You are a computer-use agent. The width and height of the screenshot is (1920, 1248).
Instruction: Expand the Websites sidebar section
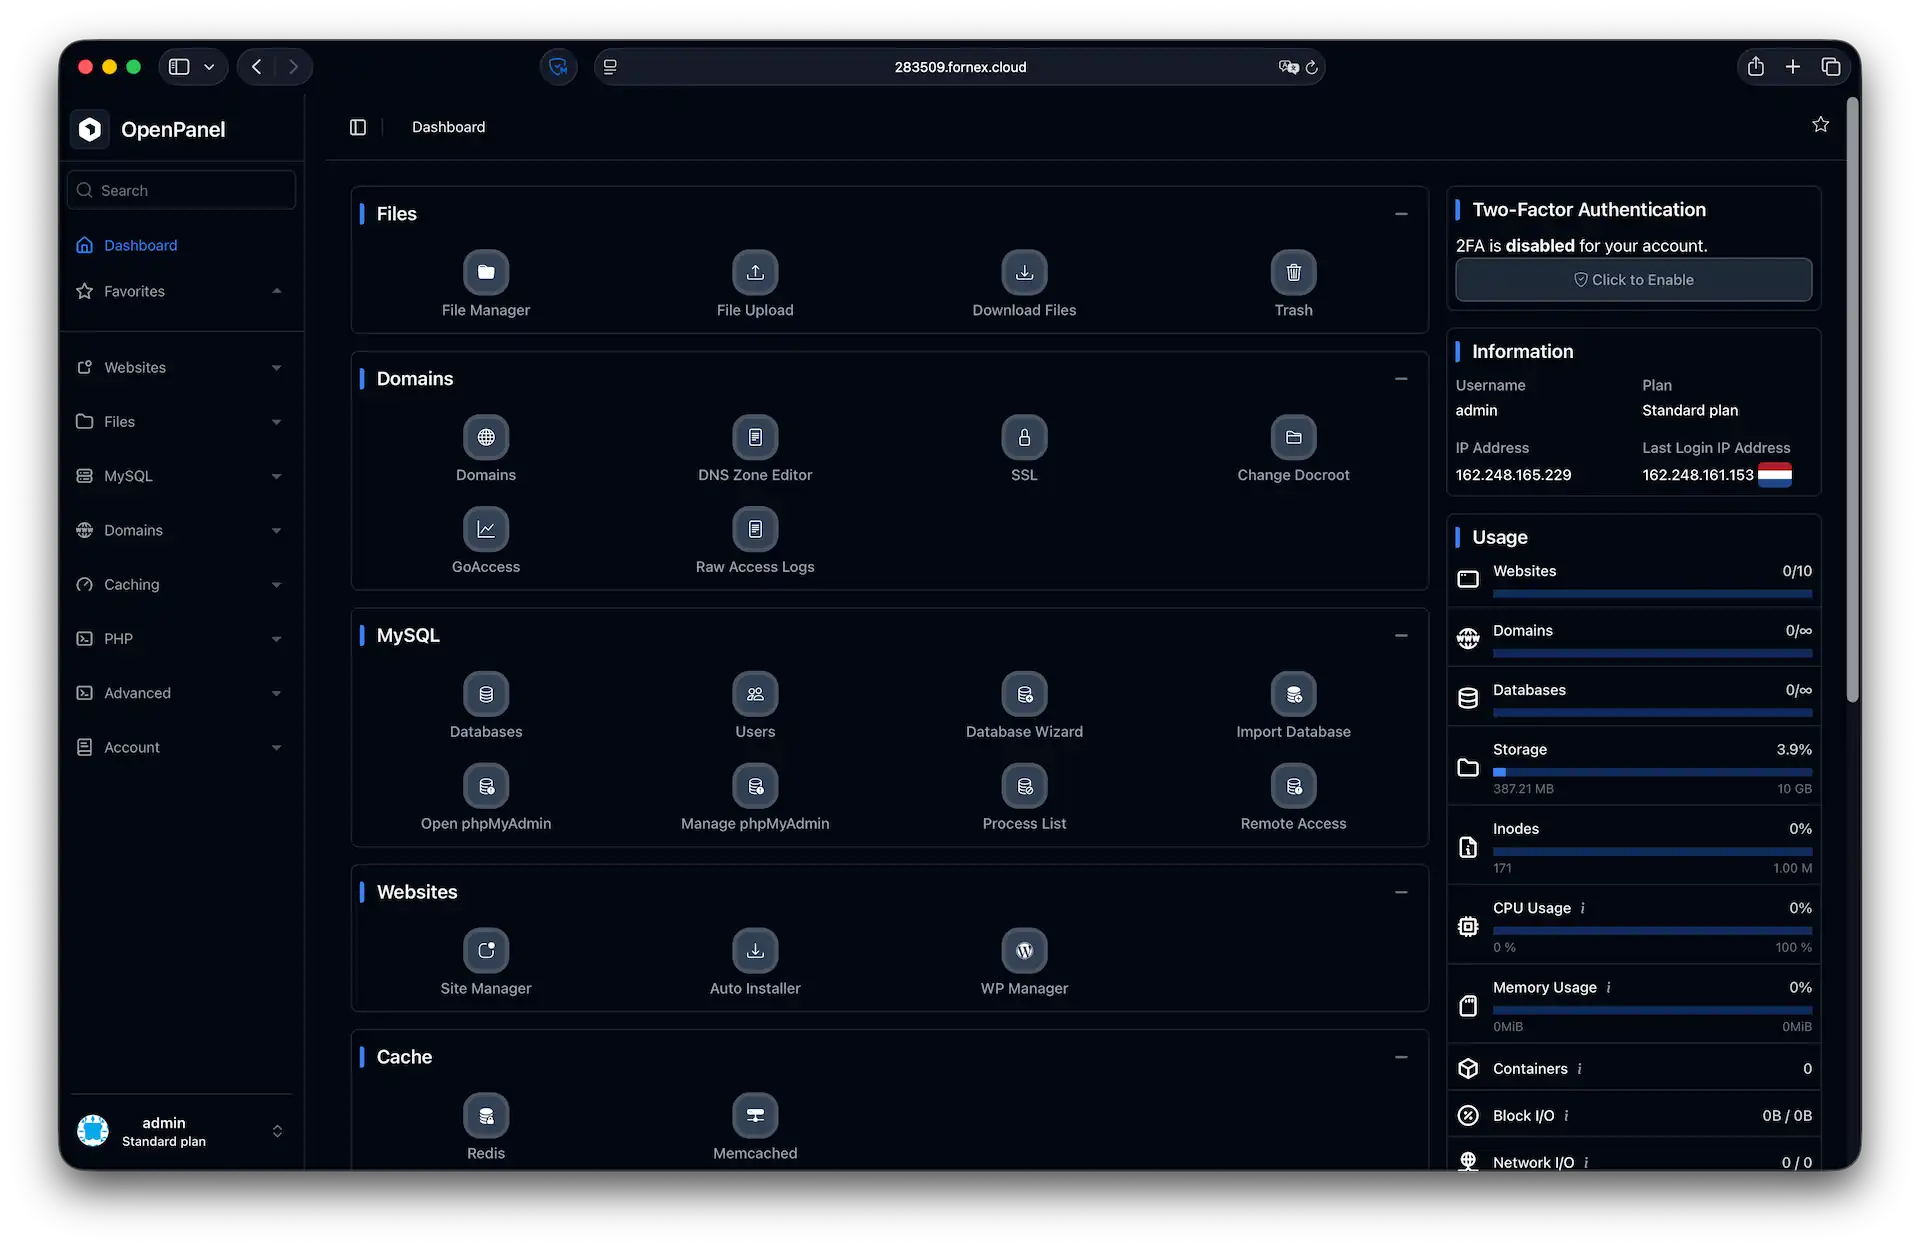(x=180, y=367)
